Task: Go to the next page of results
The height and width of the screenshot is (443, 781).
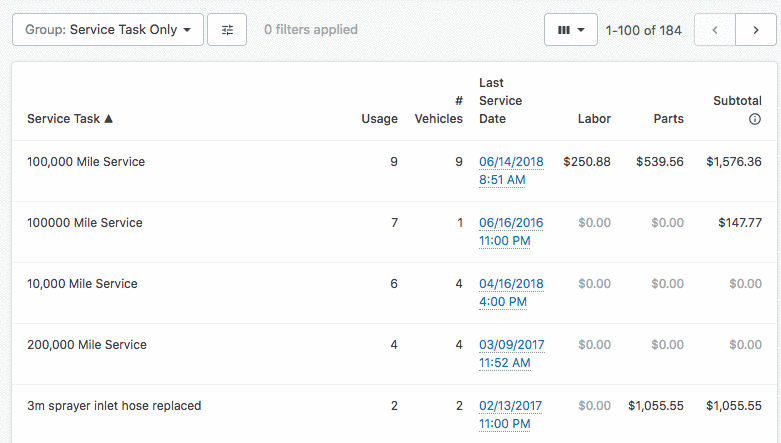Action: point(755,30)
